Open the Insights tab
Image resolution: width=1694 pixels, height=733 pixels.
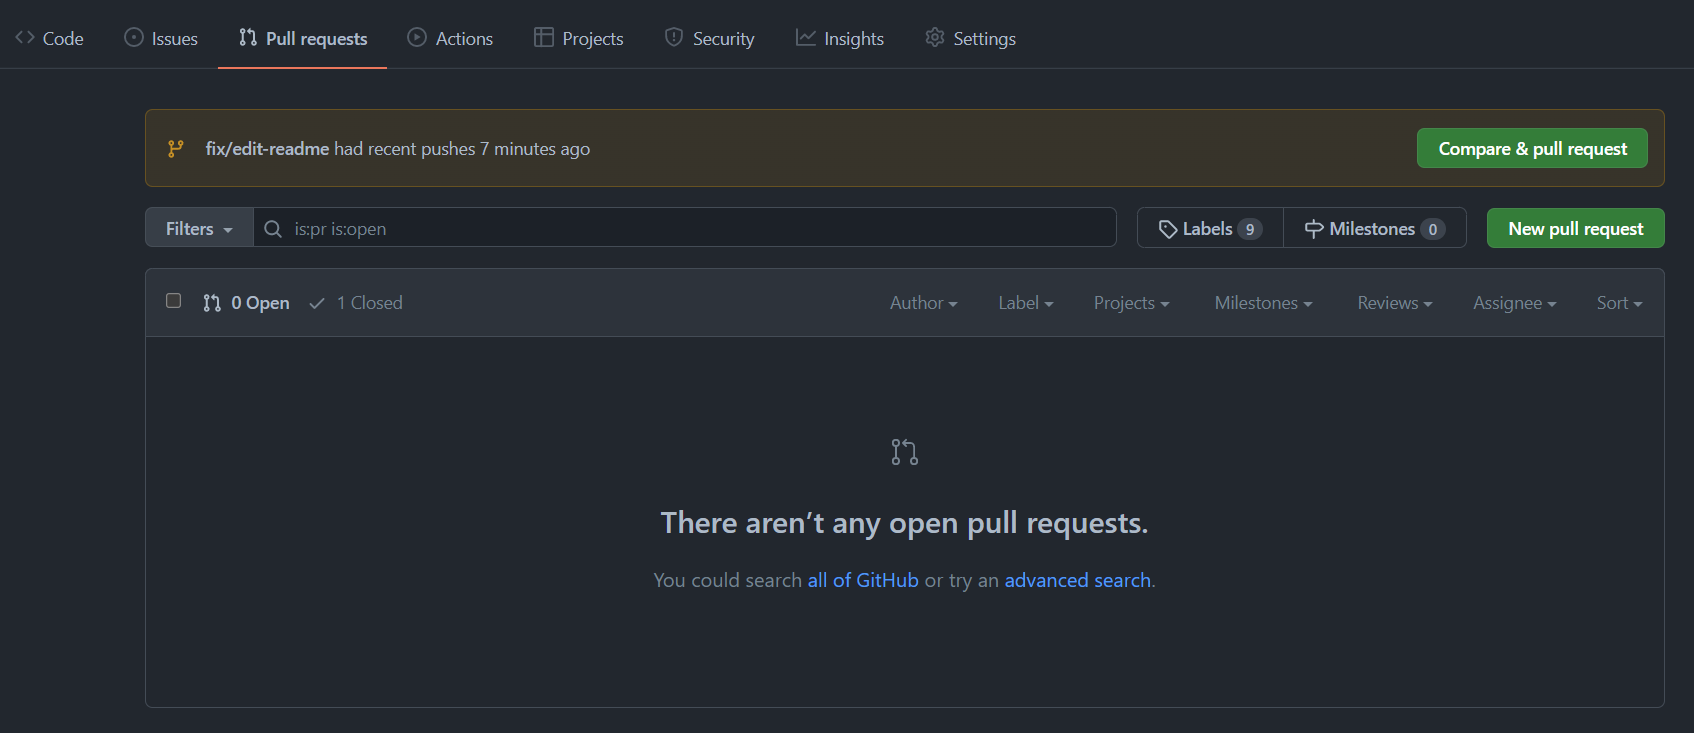click(x=840, y=38)
